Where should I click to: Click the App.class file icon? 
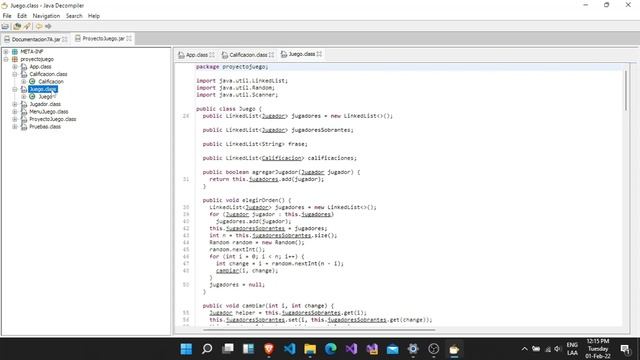[24, 67]
